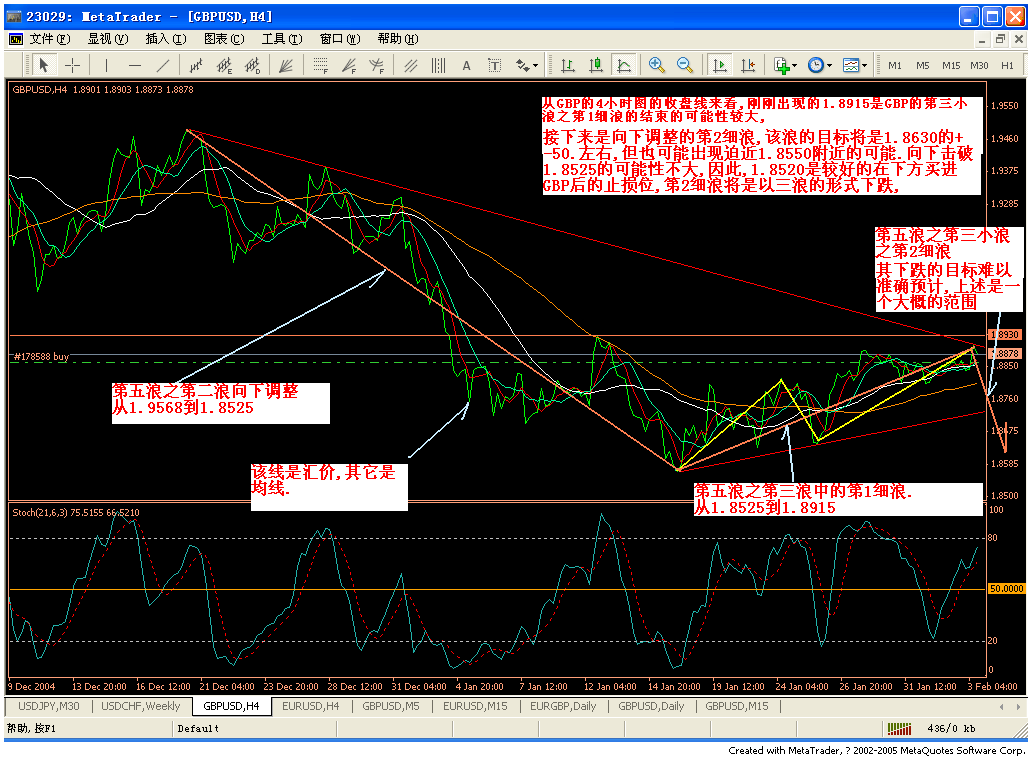Pick the trendline drawing tool
The image size is (1032, 758).
click(x=163, y=65)
